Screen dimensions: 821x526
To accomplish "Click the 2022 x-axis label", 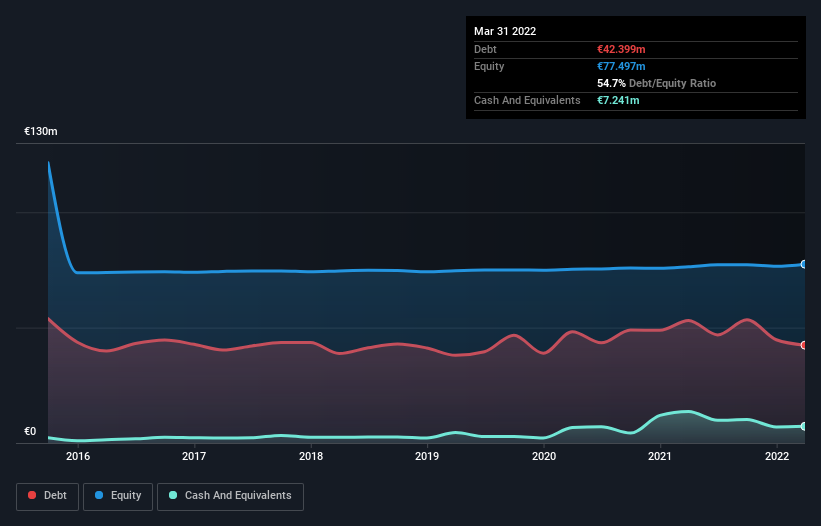I will tap(777, 456).
